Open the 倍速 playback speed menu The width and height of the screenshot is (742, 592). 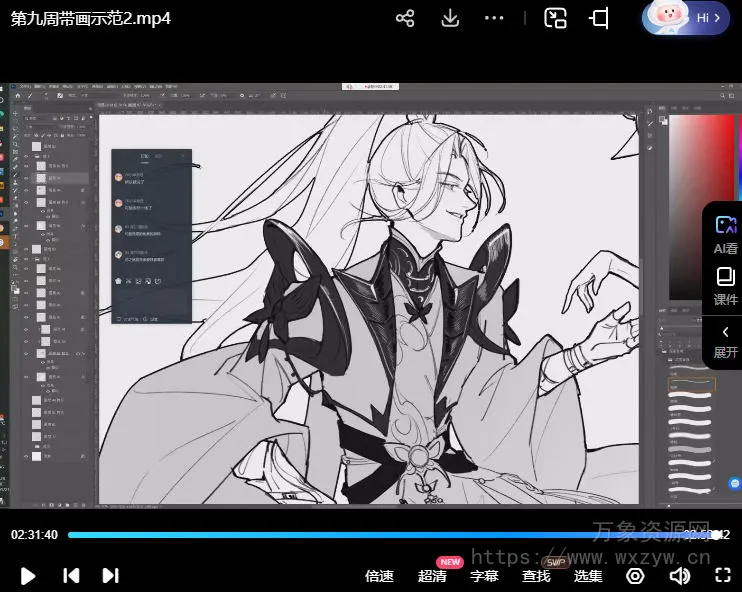pos(379,576)
